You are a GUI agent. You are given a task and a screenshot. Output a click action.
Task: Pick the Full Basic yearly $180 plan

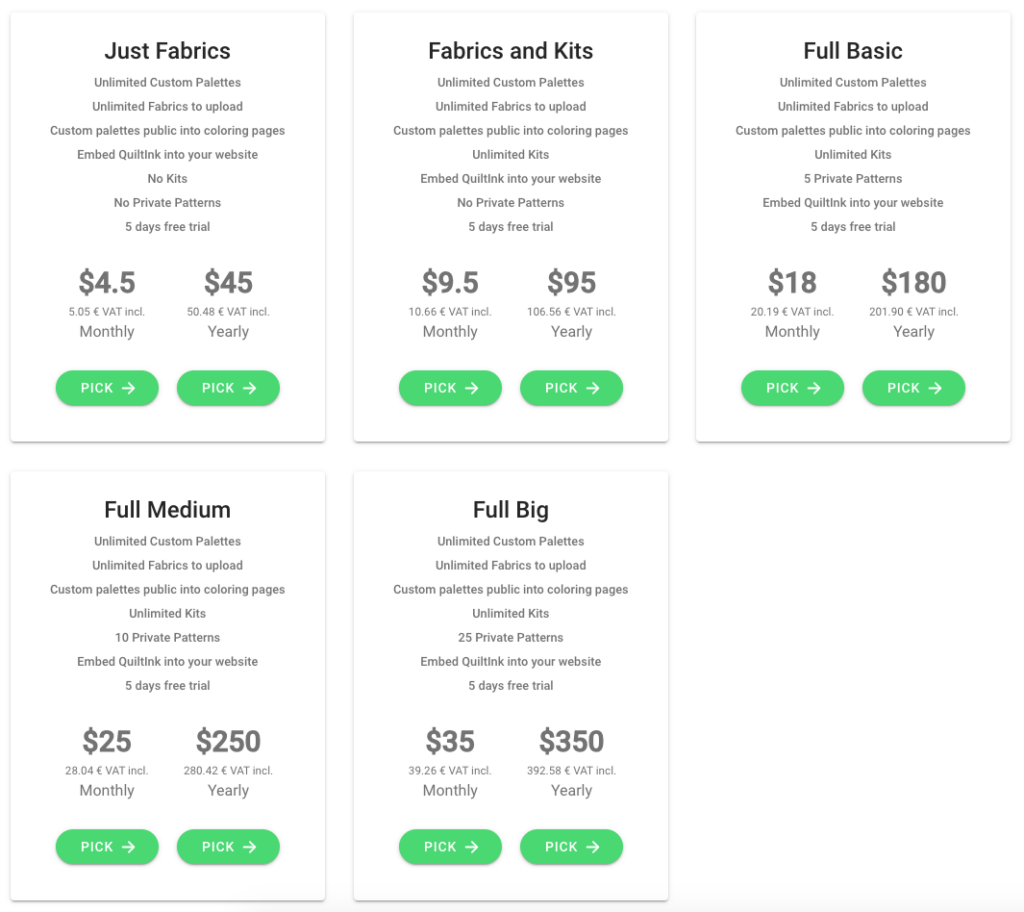[x=914, y=388]
